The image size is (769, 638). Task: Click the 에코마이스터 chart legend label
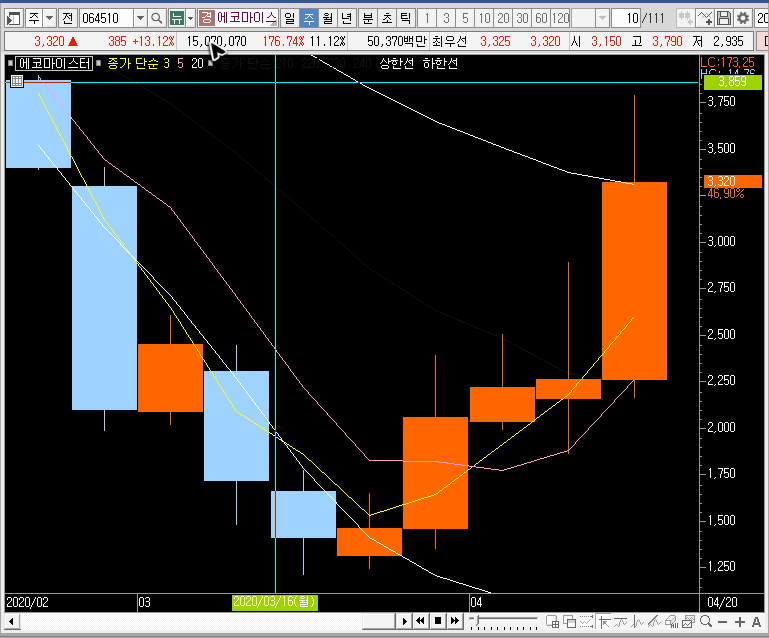[54, 63]
